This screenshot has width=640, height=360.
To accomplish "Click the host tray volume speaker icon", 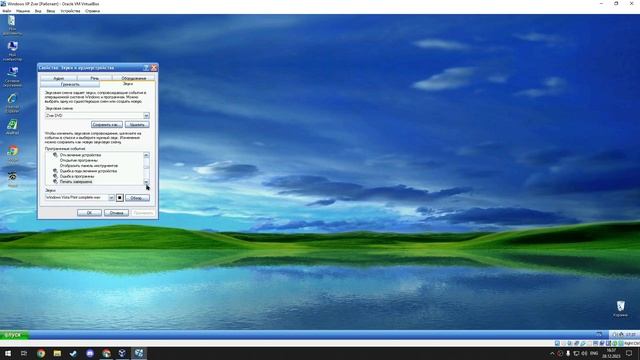I will tap(584, 353).
